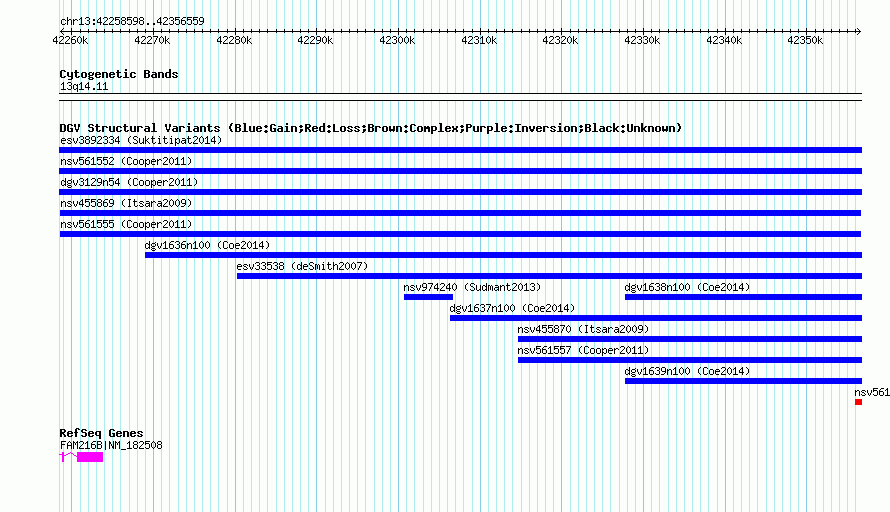Open the dgv1636n100 (Coe2014) variant label

tap(207, 245)
